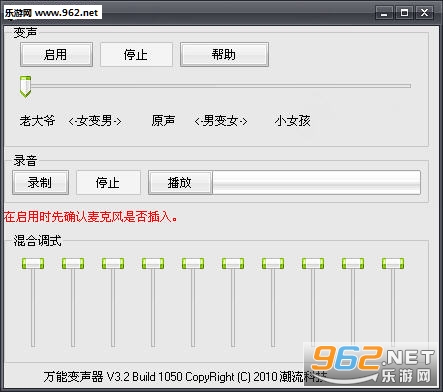Click the 原声 label
The width and height of the screenshot is (443, 392).
163,121
